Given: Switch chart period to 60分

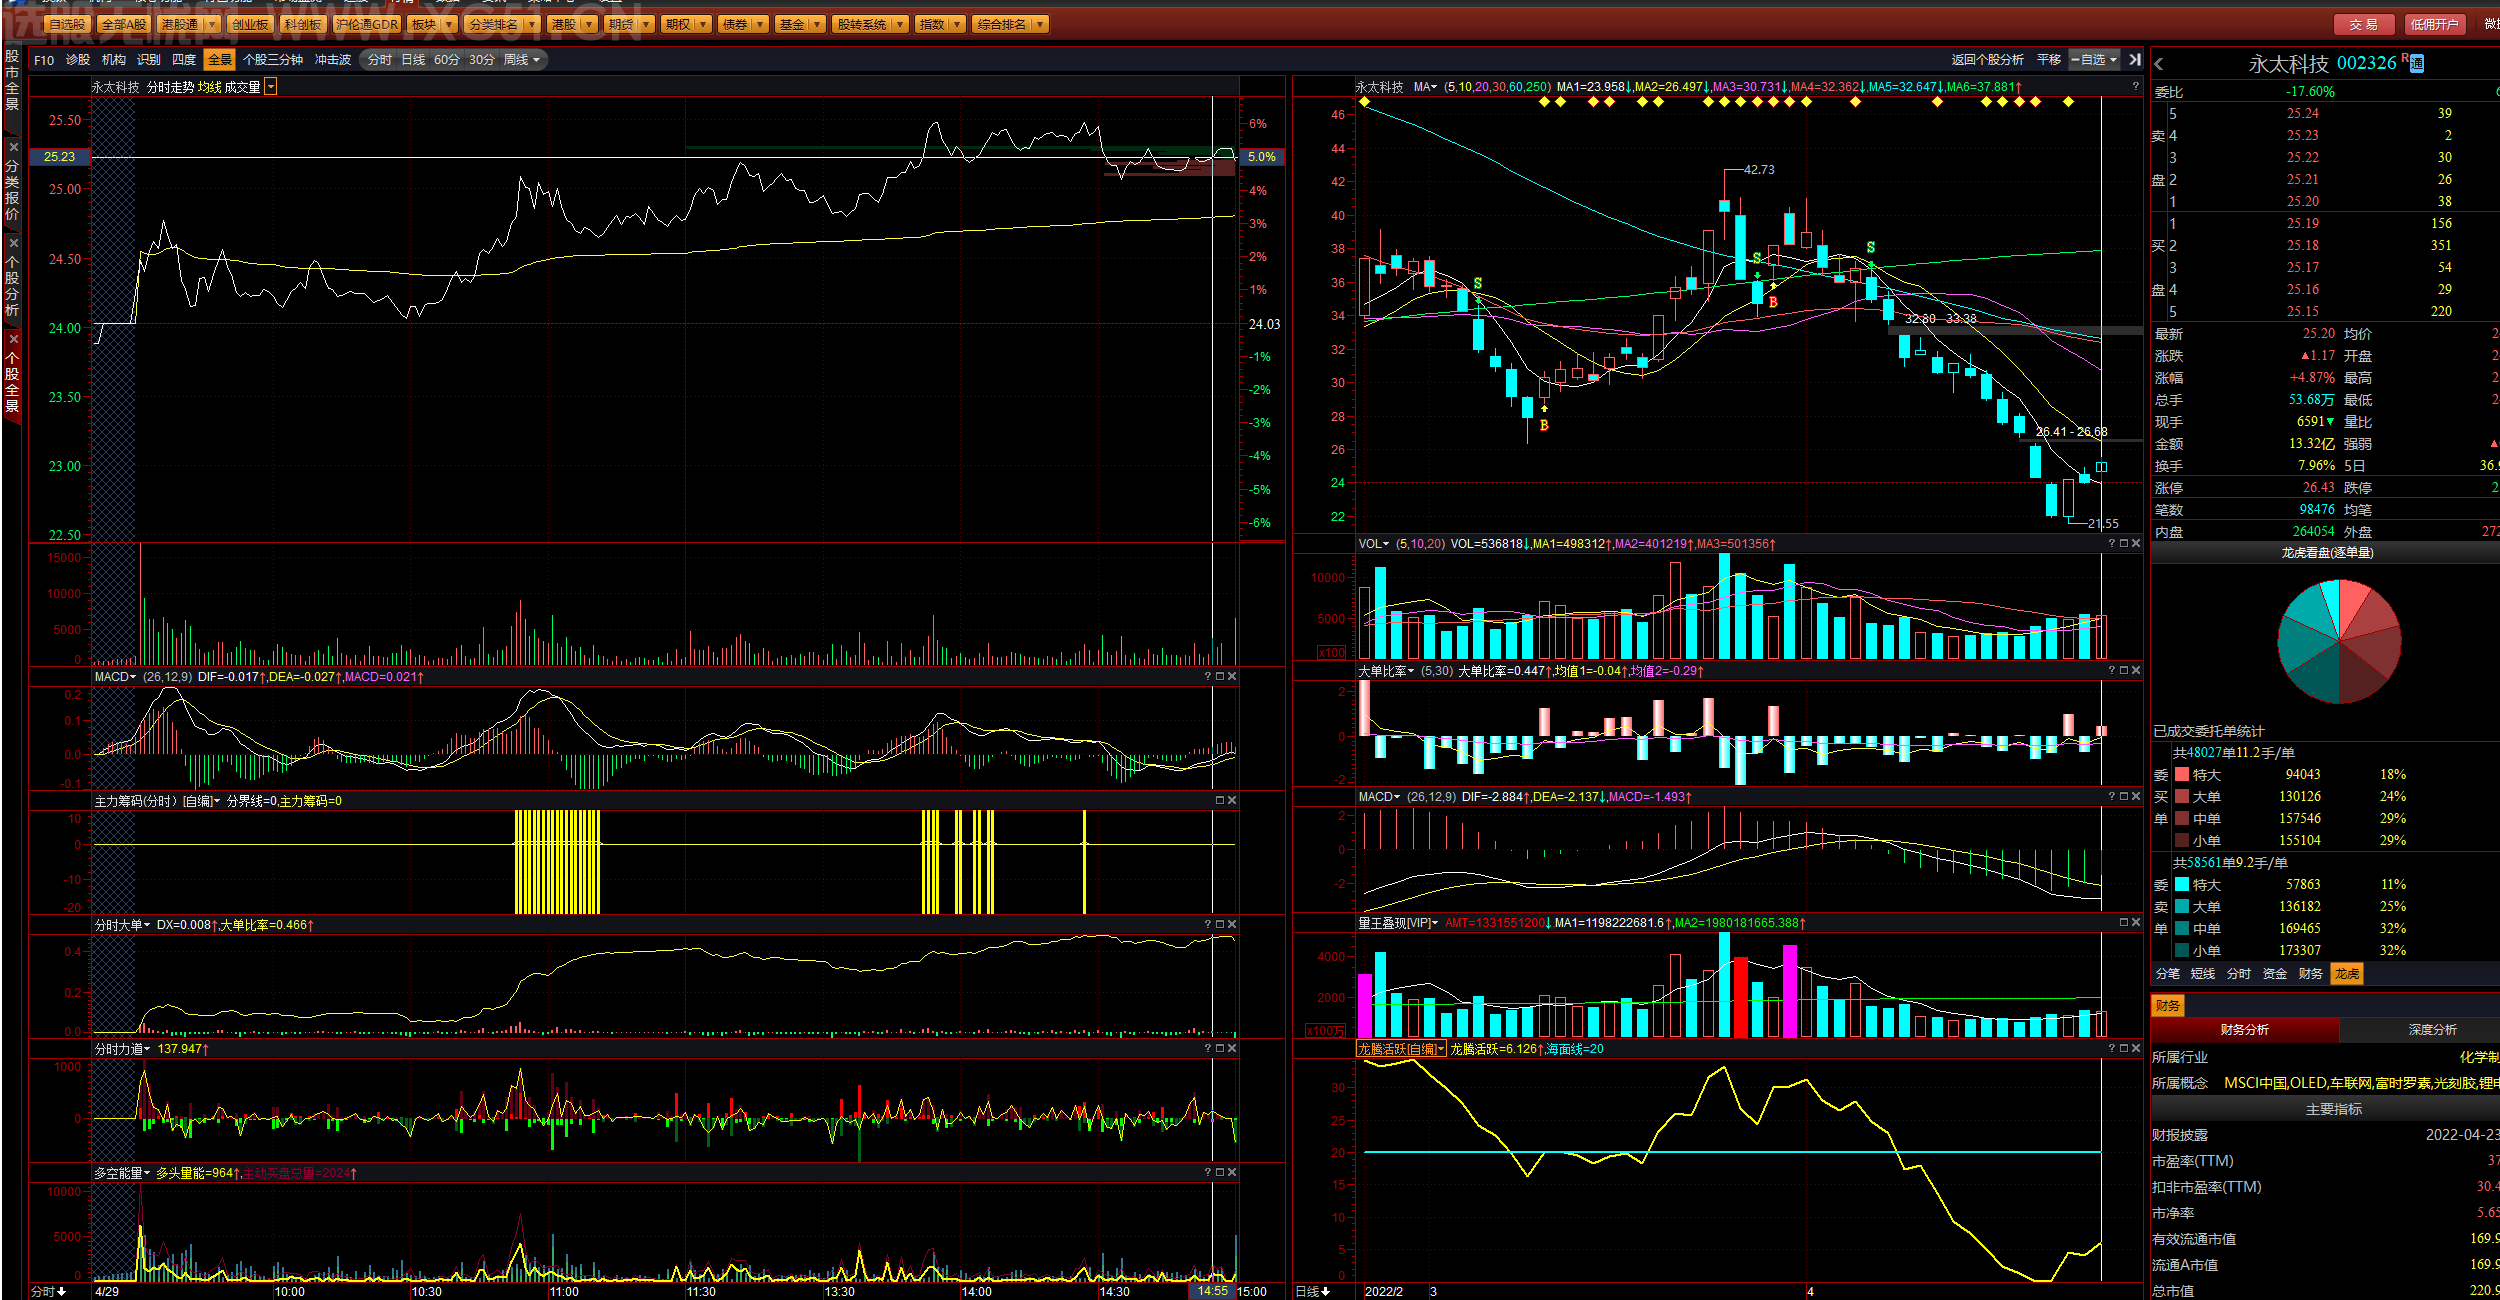Looking at the screenshot, I should tap(447, 60).
